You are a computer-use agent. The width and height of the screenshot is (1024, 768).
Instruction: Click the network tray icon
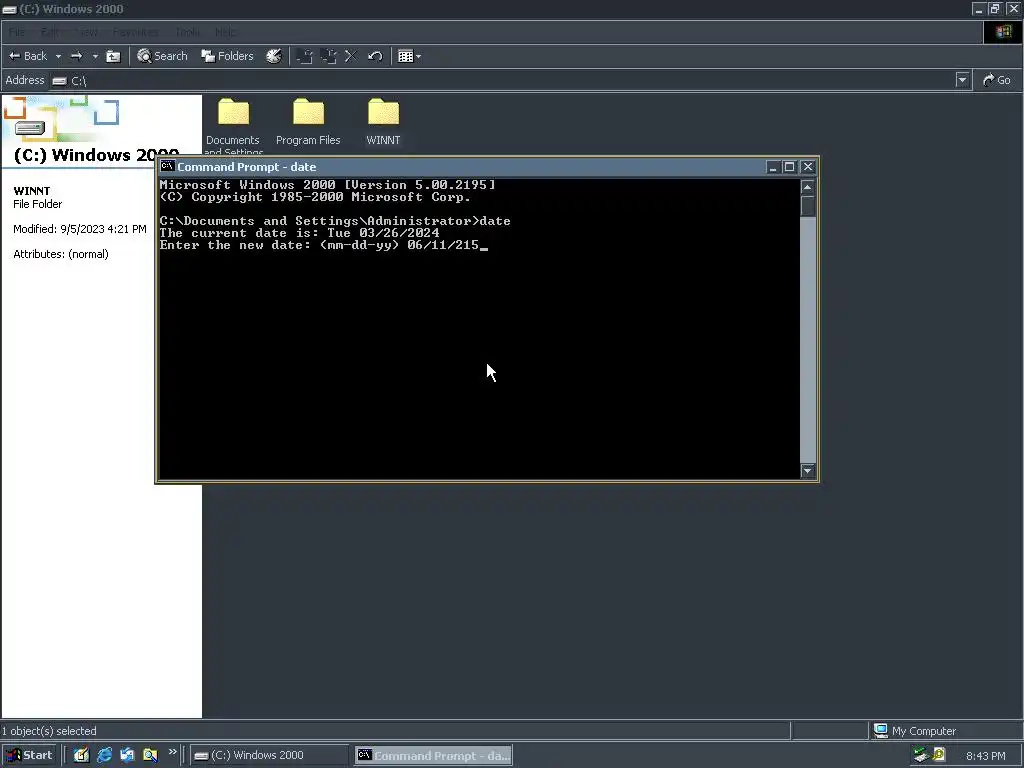(x=921, y=755)
